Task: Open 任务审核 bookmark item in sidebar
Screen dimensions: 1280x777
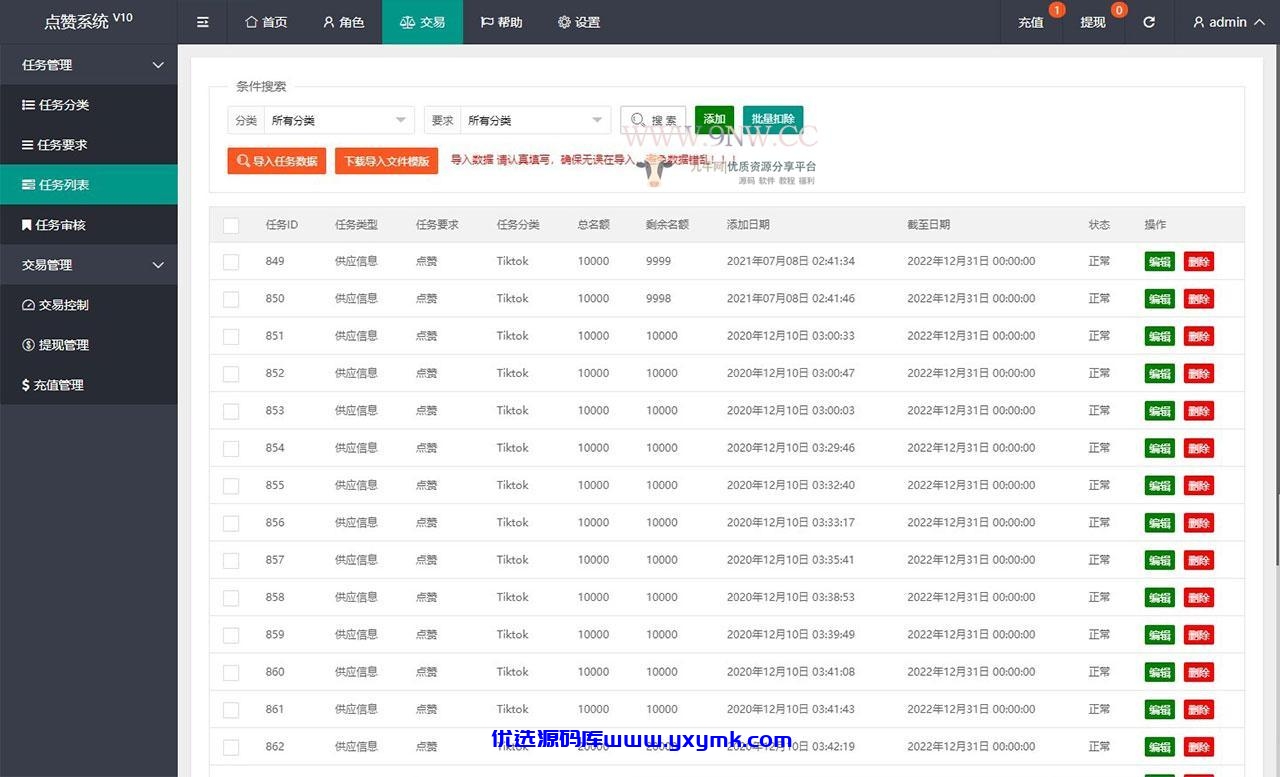Action: click(x=89, y=225)
